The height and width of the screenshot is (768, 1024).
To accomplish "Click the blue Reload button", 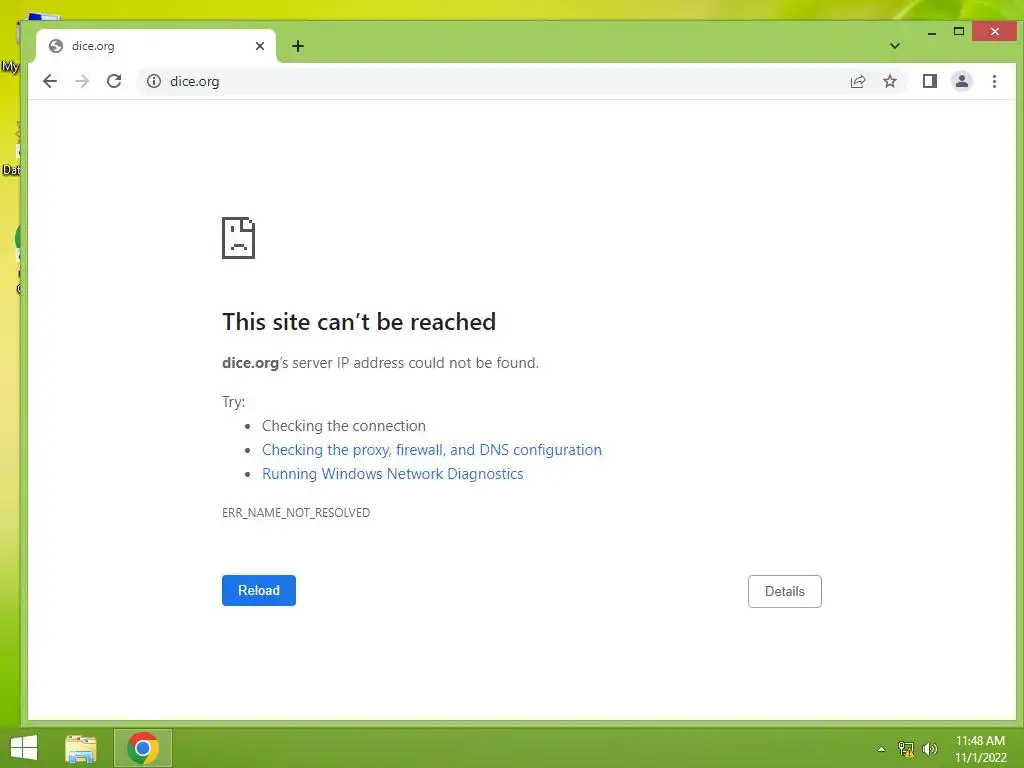I will click(259, 590).
